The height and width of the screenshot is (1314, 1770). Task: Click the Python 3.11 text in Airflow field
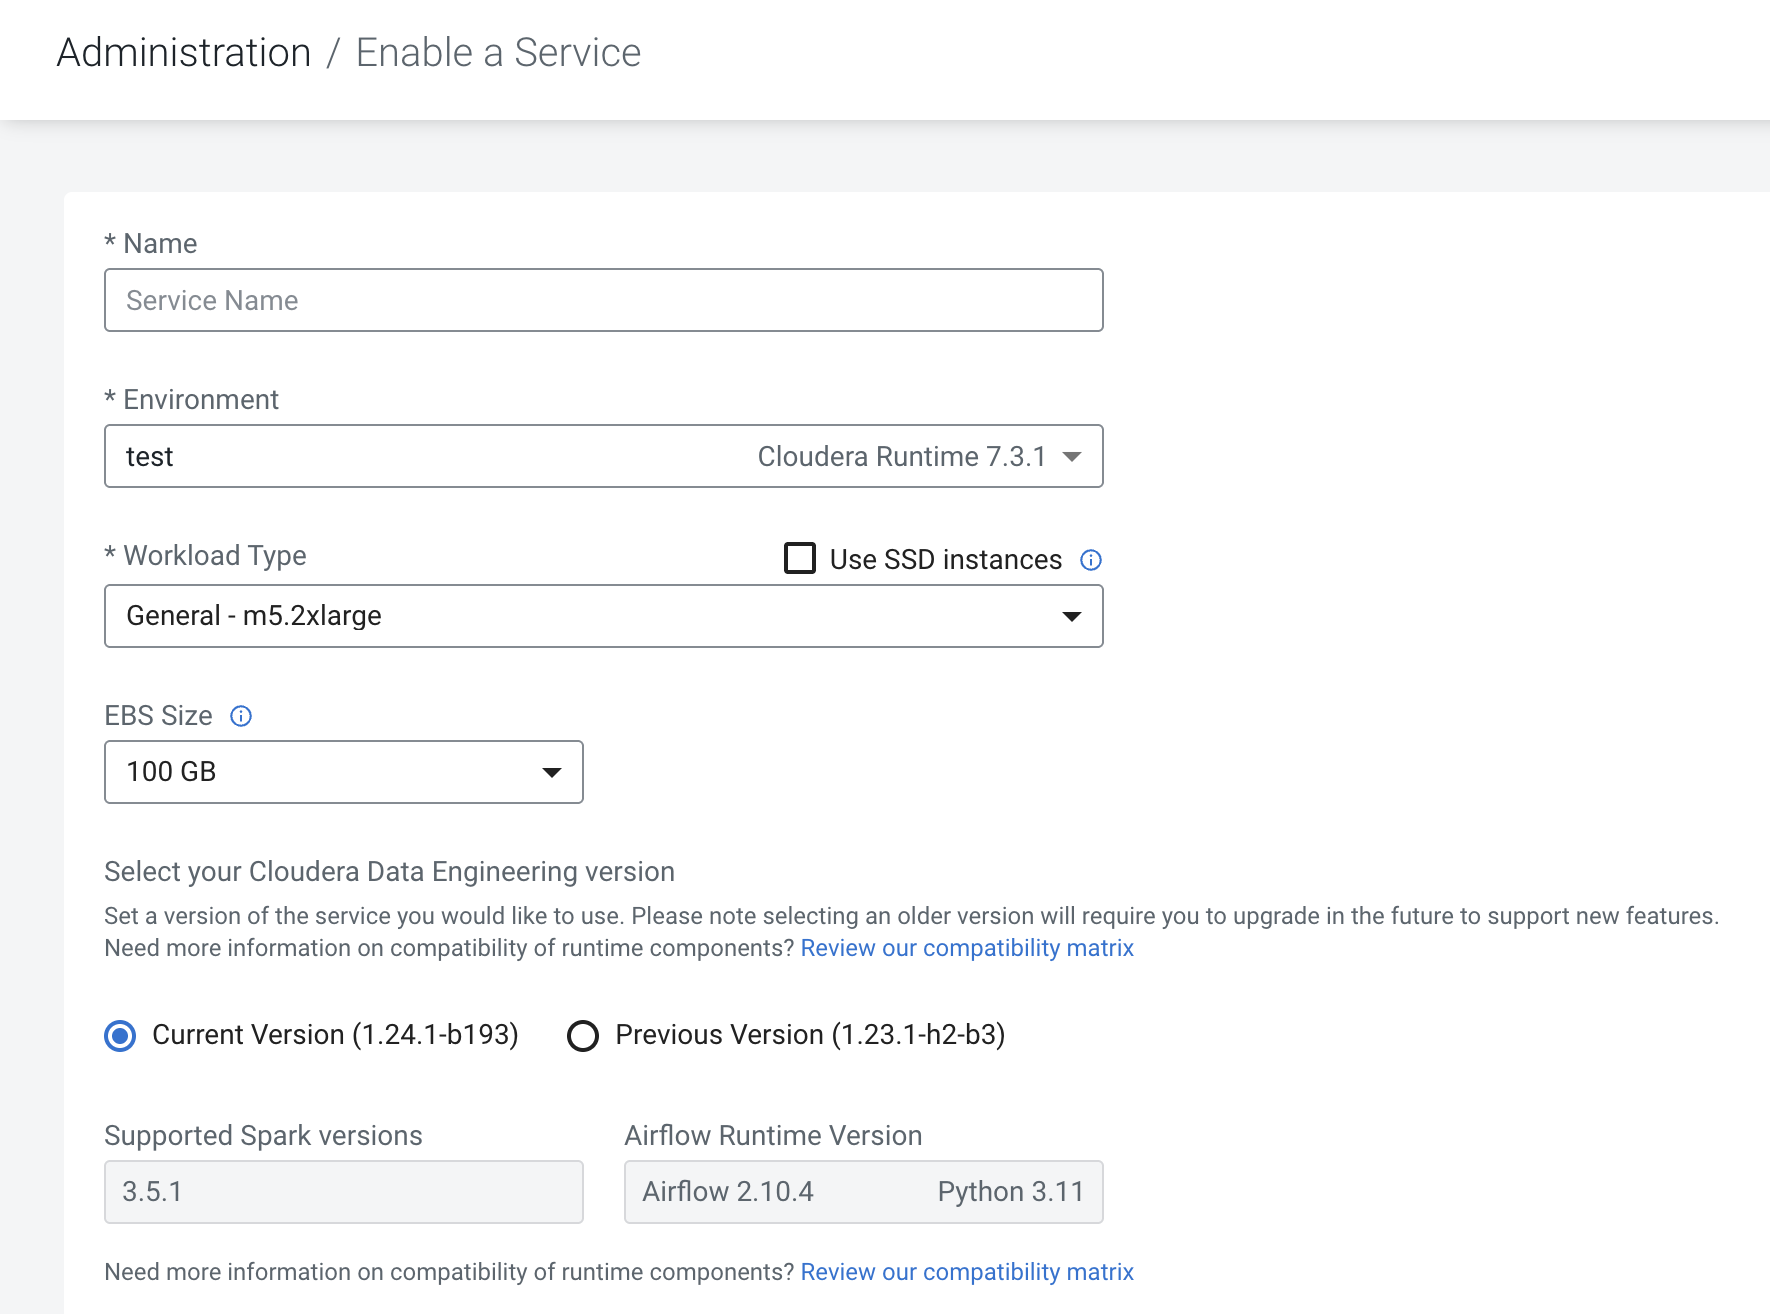tap(1010, 1192)
